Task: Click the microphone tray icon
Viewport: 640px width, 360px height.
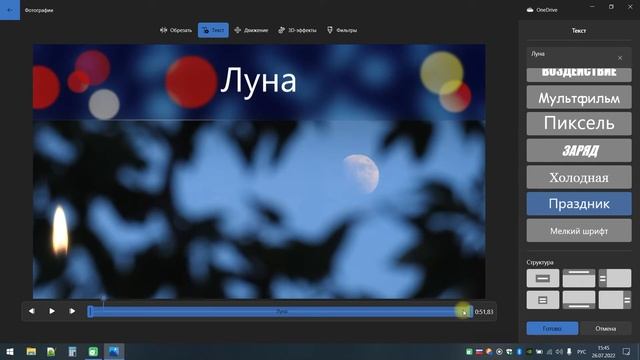Action: pos(569,351)
